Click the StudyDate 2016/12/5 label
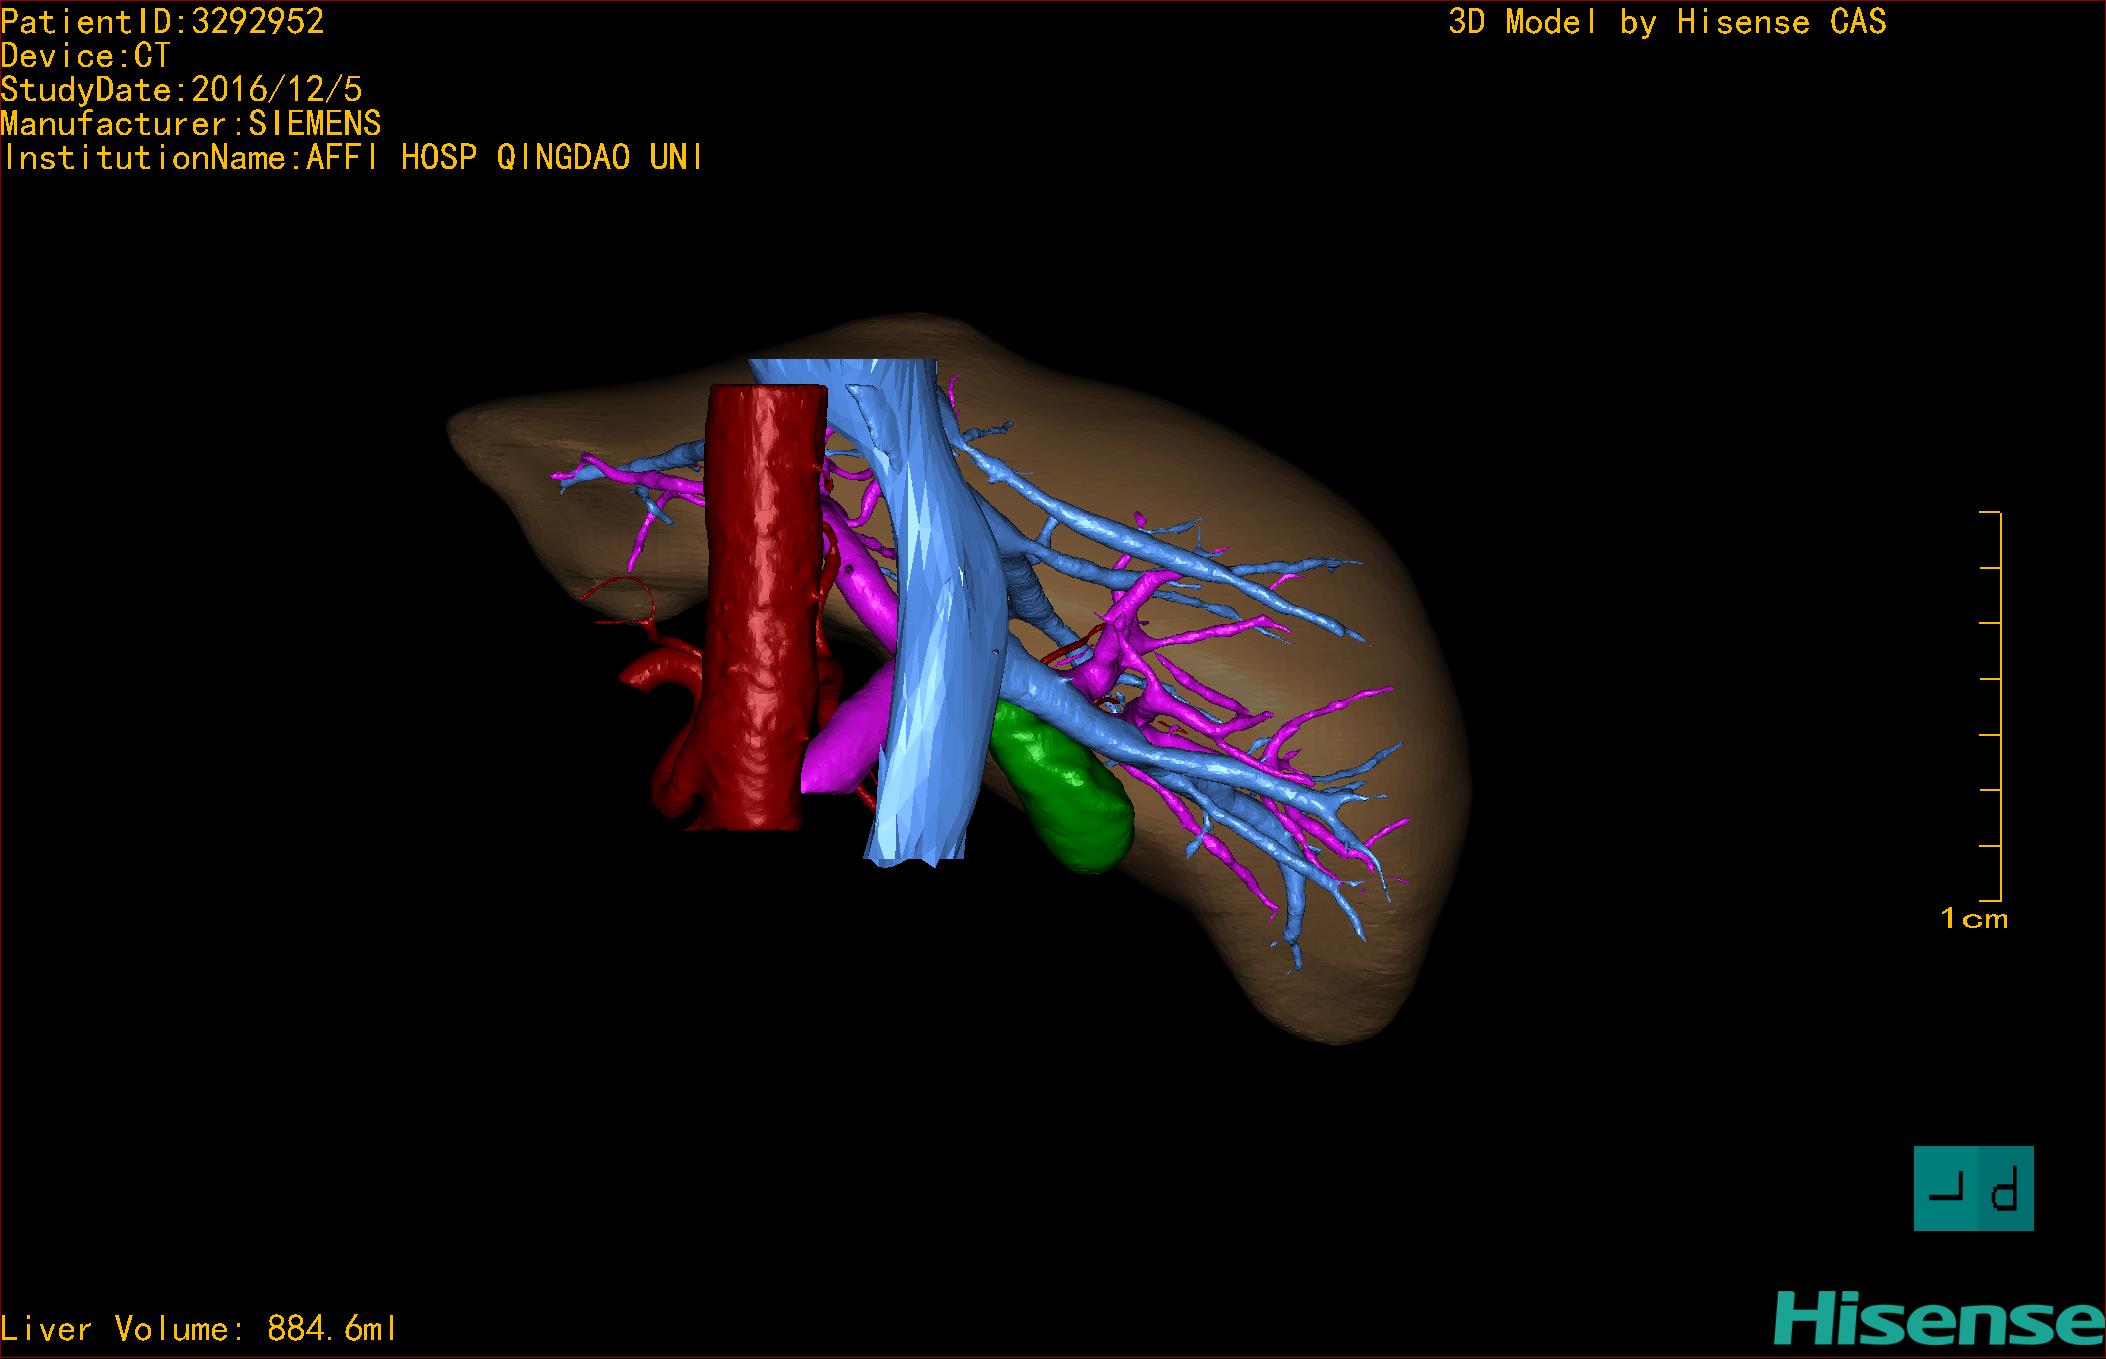The height and width of the screenshot is (1359, 2106). tap(181, 90)
